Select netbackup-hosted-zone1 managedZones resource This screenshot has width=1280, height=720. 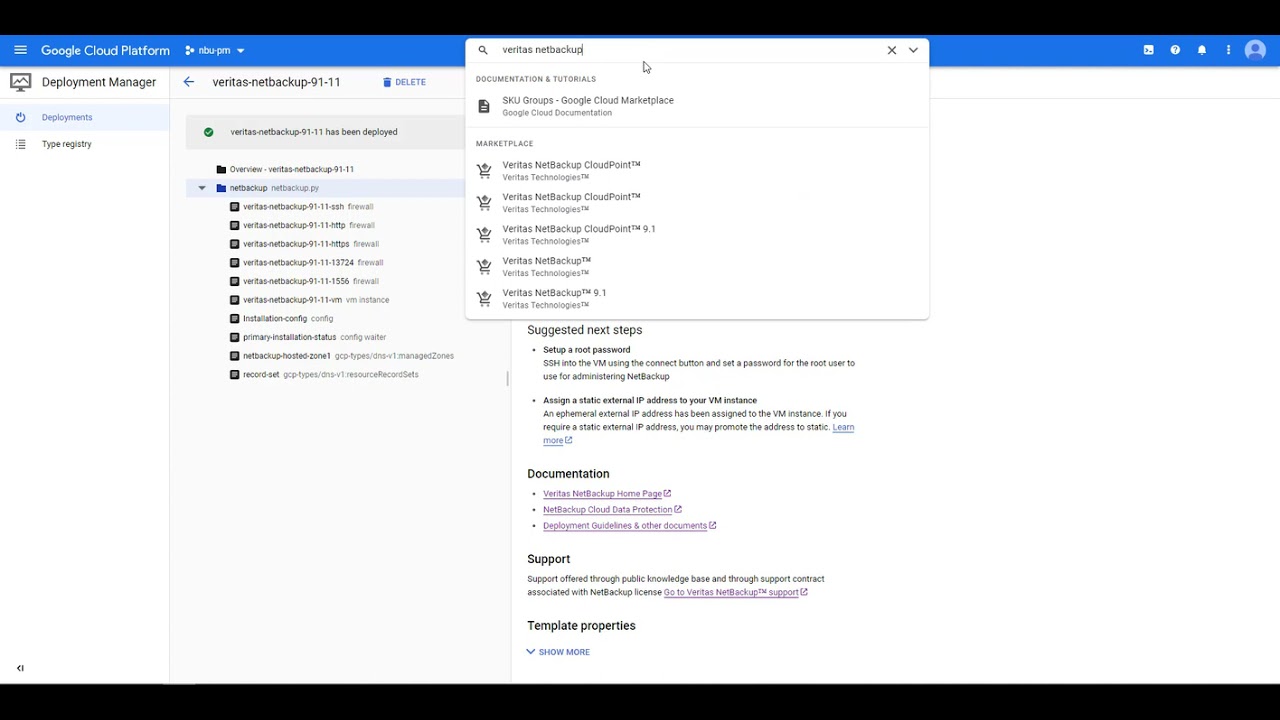pyautogui.click(x=341, y=356)
